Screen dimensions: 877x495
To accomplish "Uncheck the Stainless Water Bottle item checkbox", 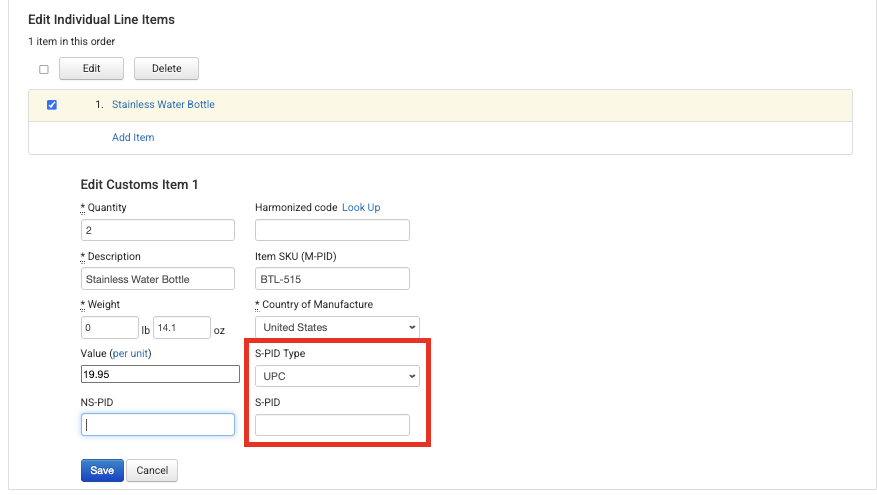I will pyautogui.click(x=52, y=105).
